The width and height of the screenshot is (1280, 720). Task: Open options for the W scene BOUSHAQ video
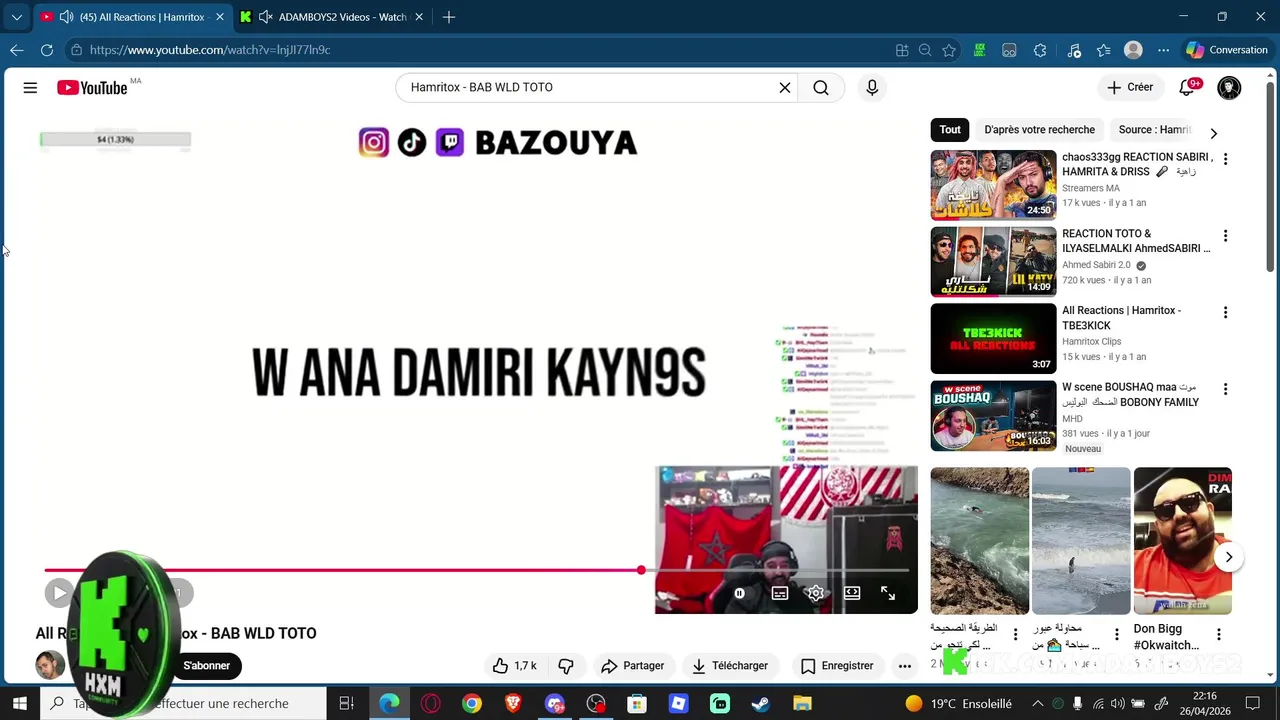tap(1225, 389)
